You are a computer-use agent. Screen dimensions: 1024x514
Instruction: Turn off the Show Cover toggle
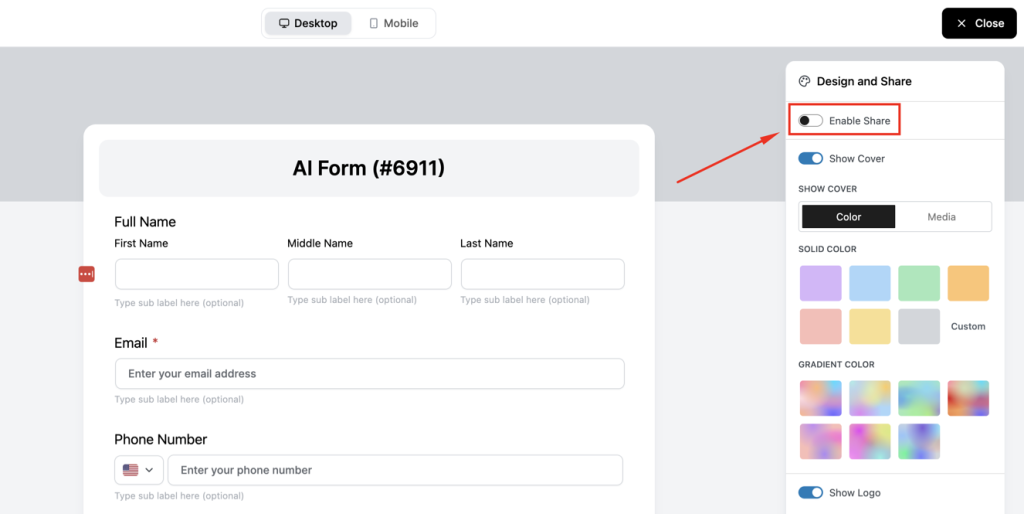coord(810,159)
